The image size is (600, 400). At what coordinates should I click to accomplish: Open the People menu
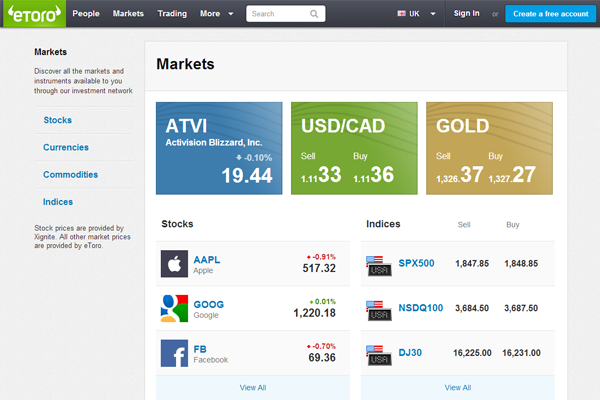pos(86,13)
